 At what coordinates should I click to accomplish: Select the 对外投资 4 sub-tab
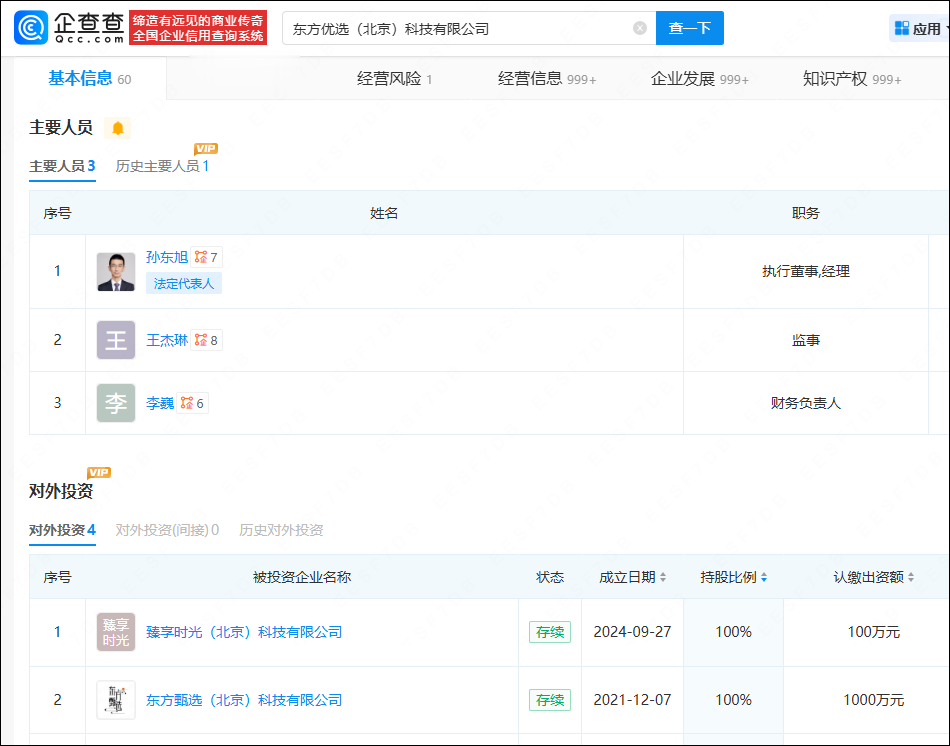(62, 530)
